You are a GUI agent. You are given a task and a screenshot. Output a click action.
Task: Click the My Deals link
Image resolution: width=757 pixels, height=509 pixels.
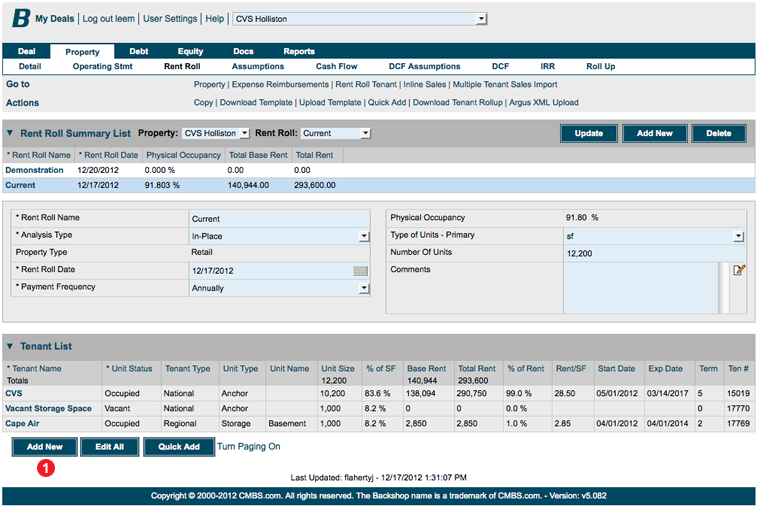pyautogui.click(x=55, y=19)
